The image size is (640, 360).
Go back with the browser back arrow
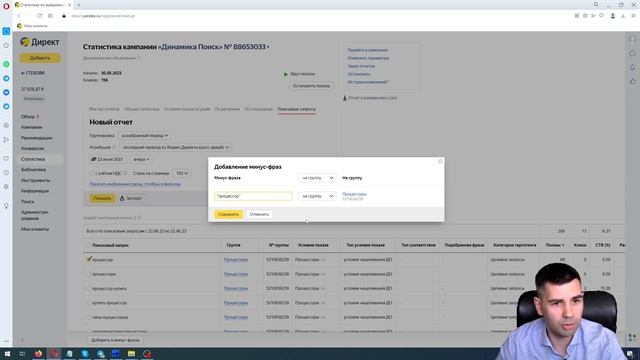(19, 16)
